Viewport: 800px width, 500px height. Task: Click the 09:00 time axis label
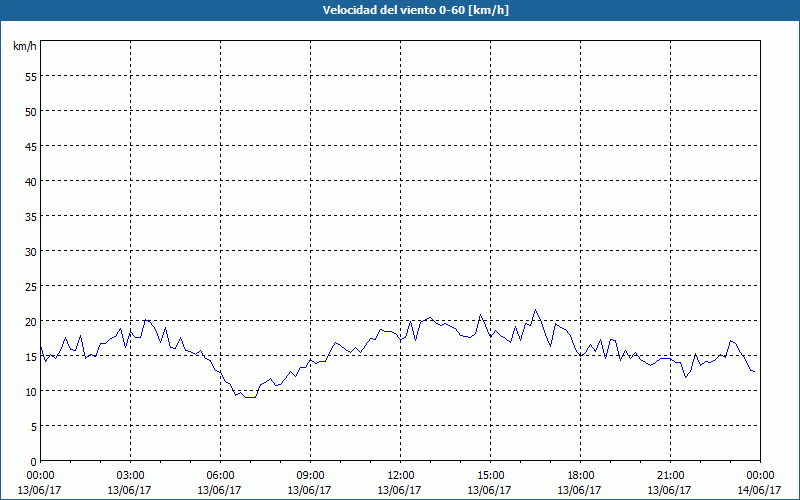tap(310, 476)
